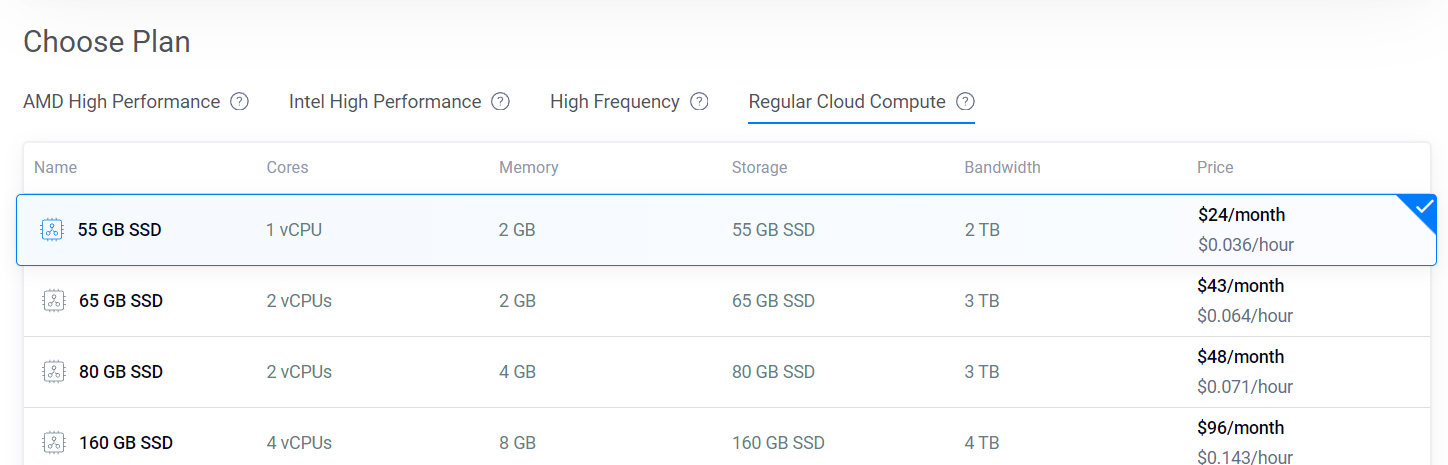The height and width of the screenshot is (465, 1448).
Task: Click chip icon of 80 GB SSD plan
Action: pyautogui.click(x=53, y=372)
